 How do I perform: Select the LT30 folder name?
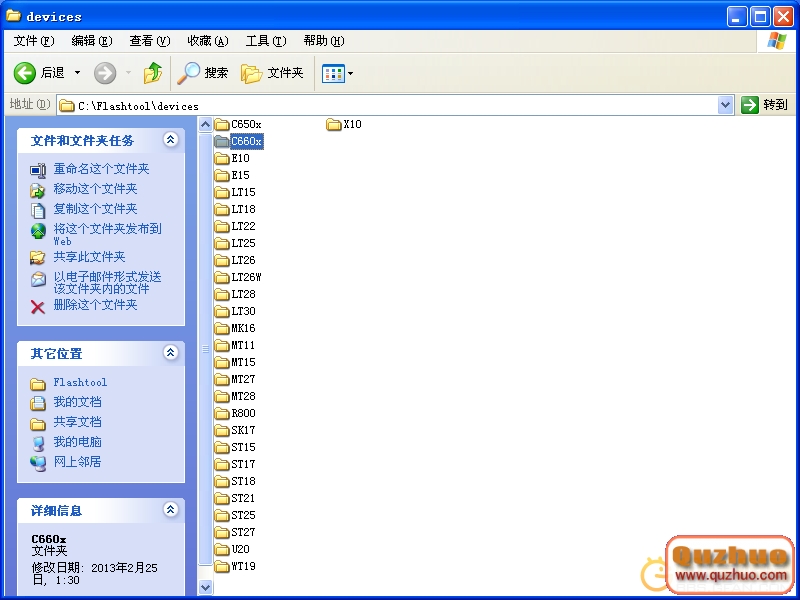243,311
